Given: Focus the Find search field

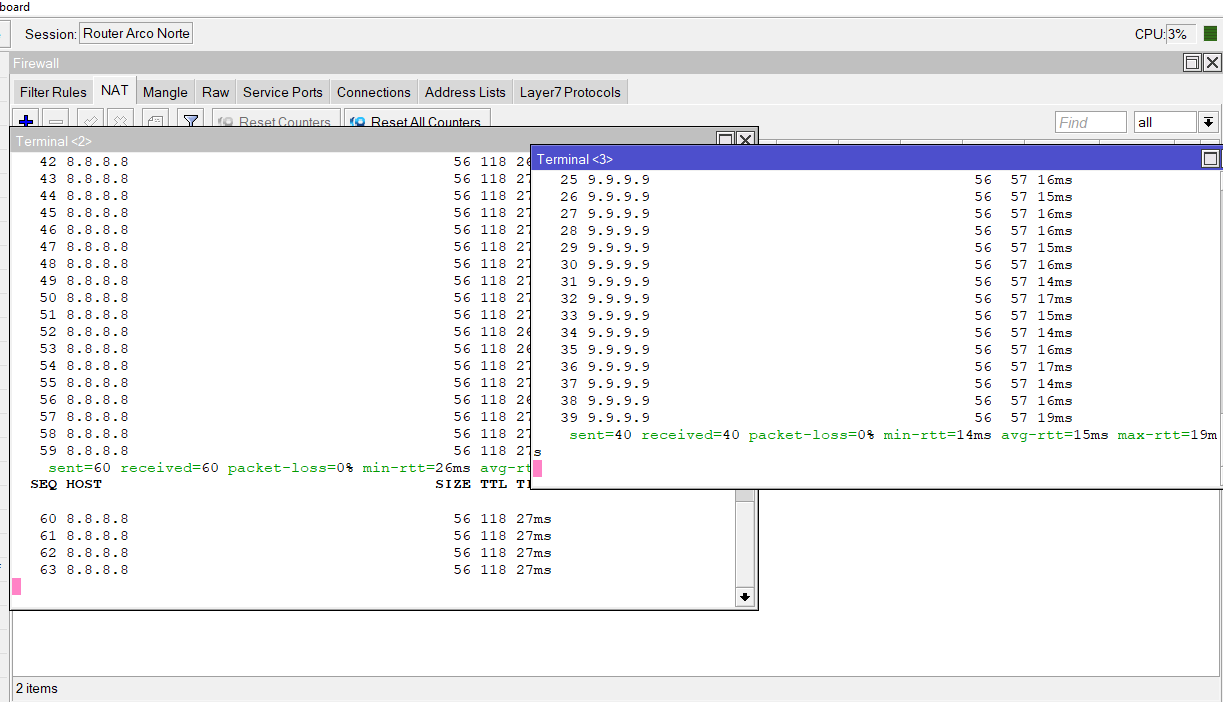Looking at the screenshot, I should (x=1091, y=122).
